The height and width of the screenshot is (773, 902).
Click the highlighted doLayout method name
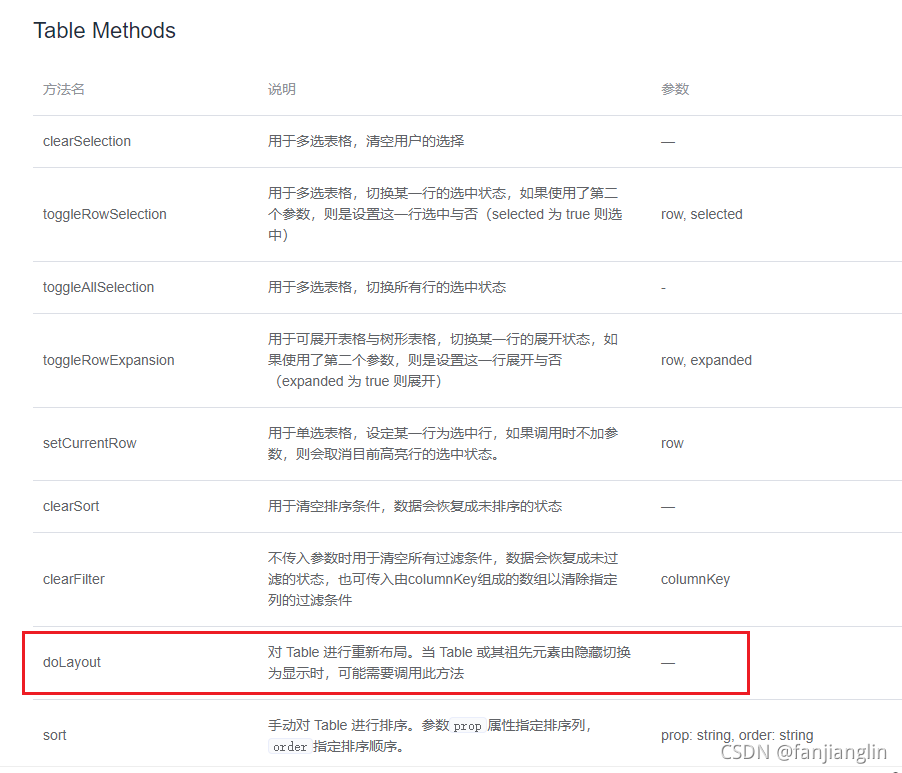click(71, 662)
